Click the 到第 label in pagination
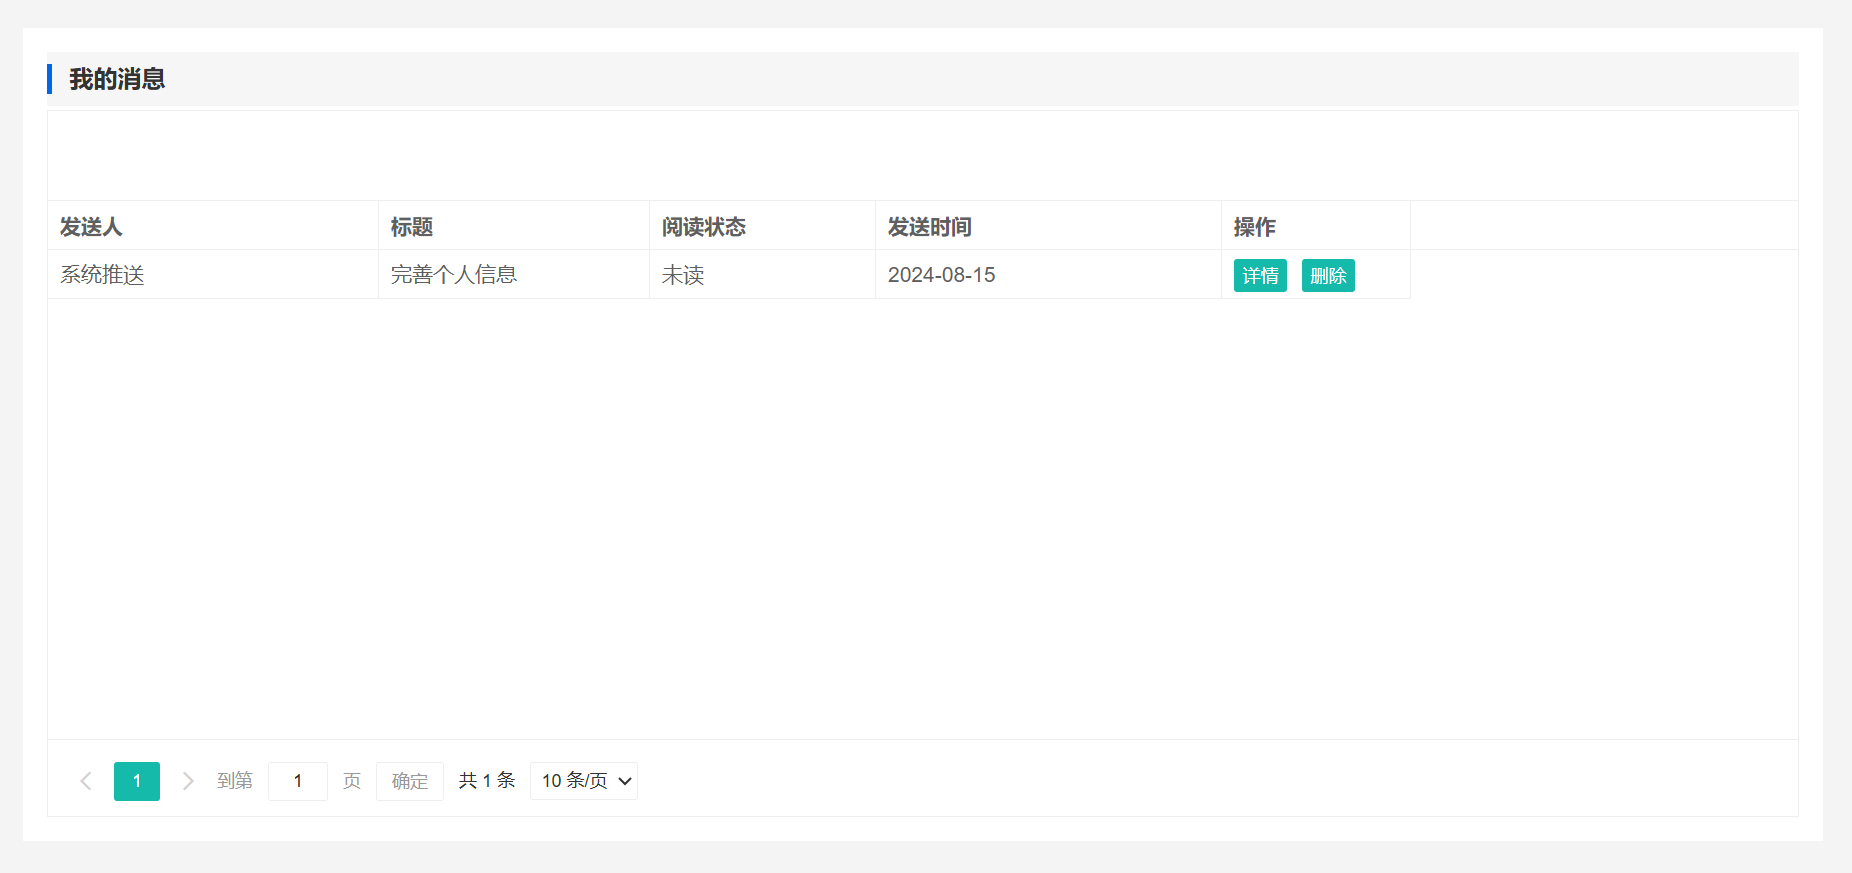This screenshot has width=1852, height=873. (235, 781)
